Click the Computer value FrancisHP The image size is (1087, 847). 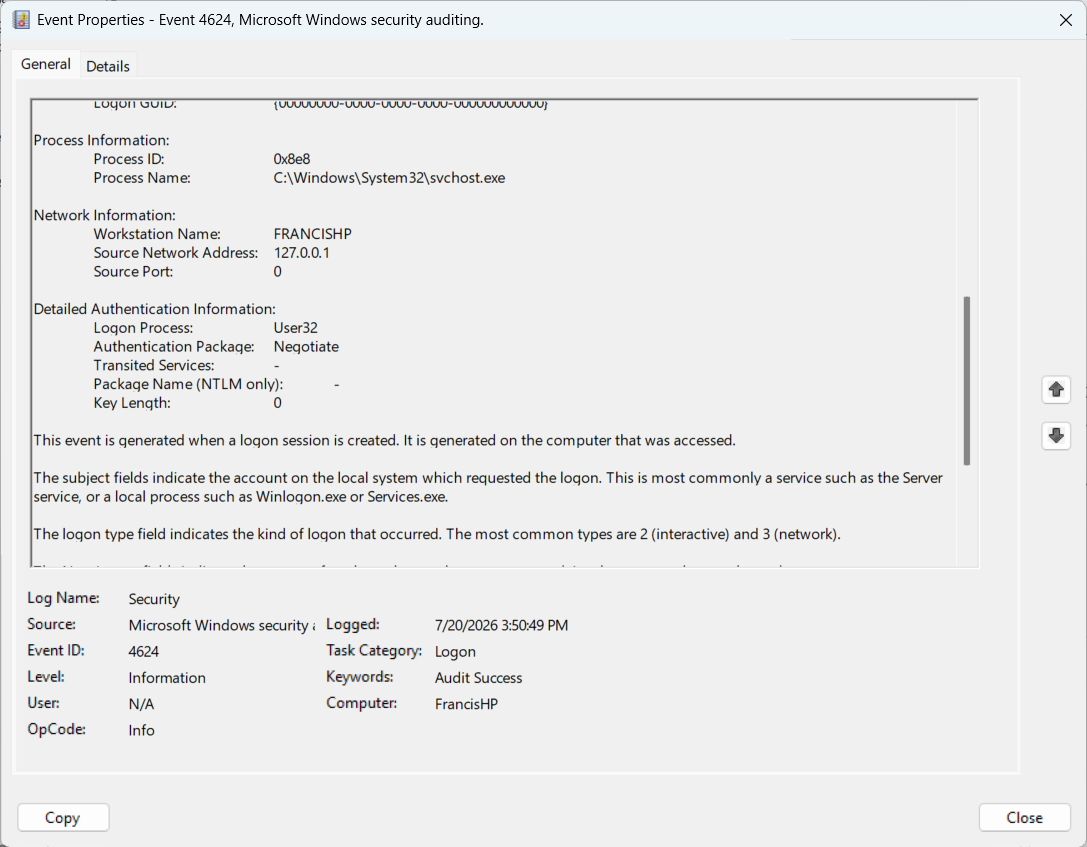(466, 704)
